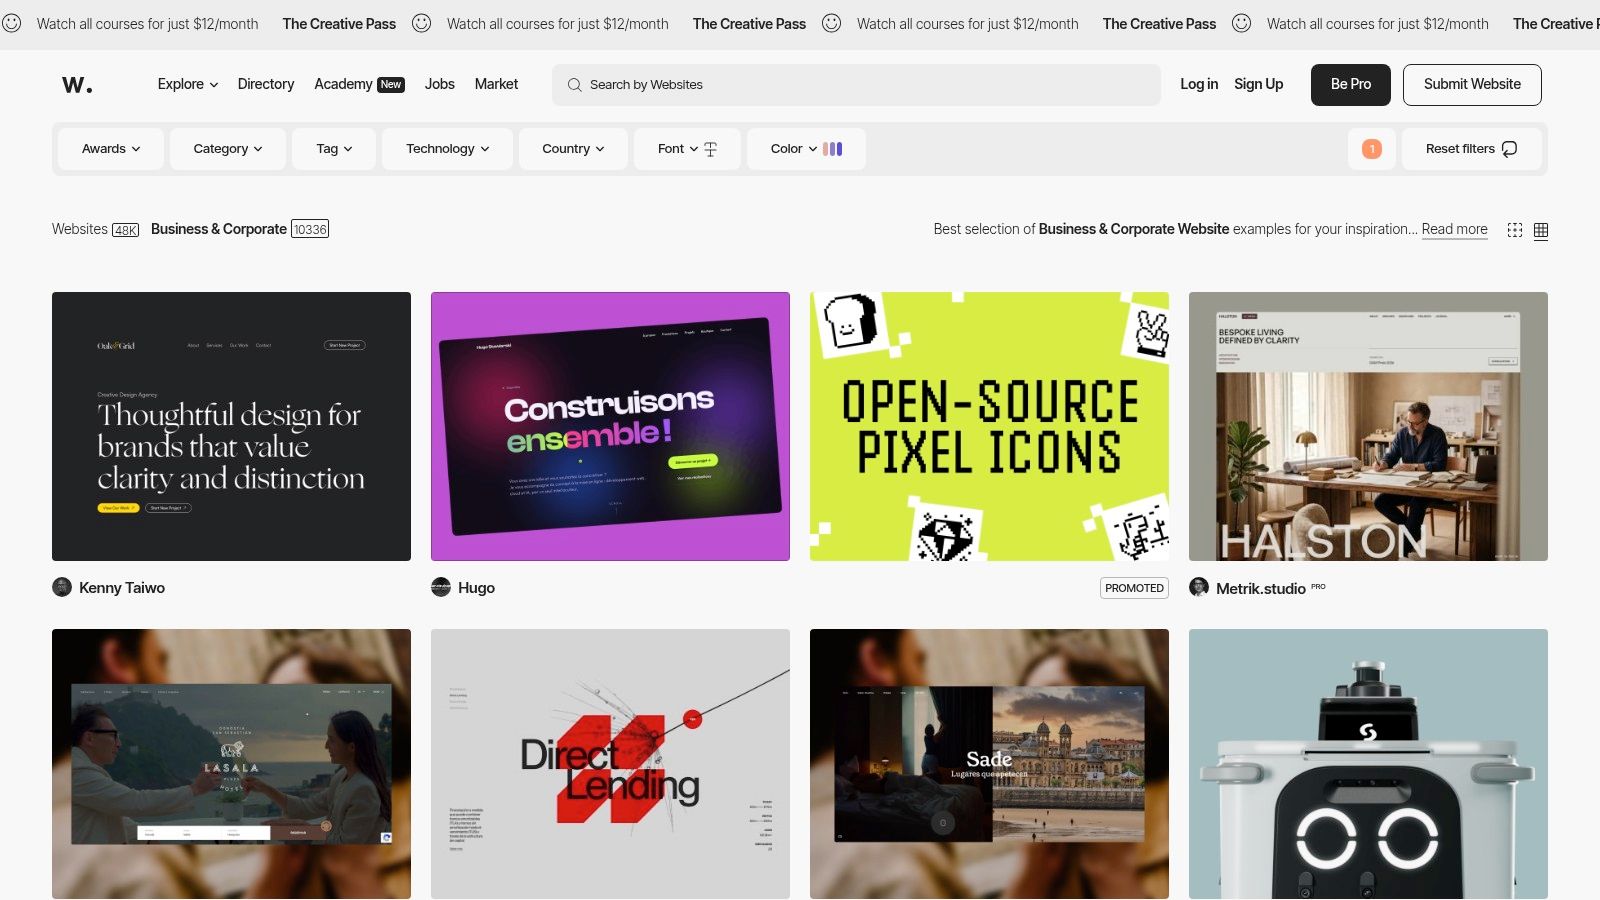
Task: Open the Open-Source Pixel Icons thumbnail
Action: [989, 426]
